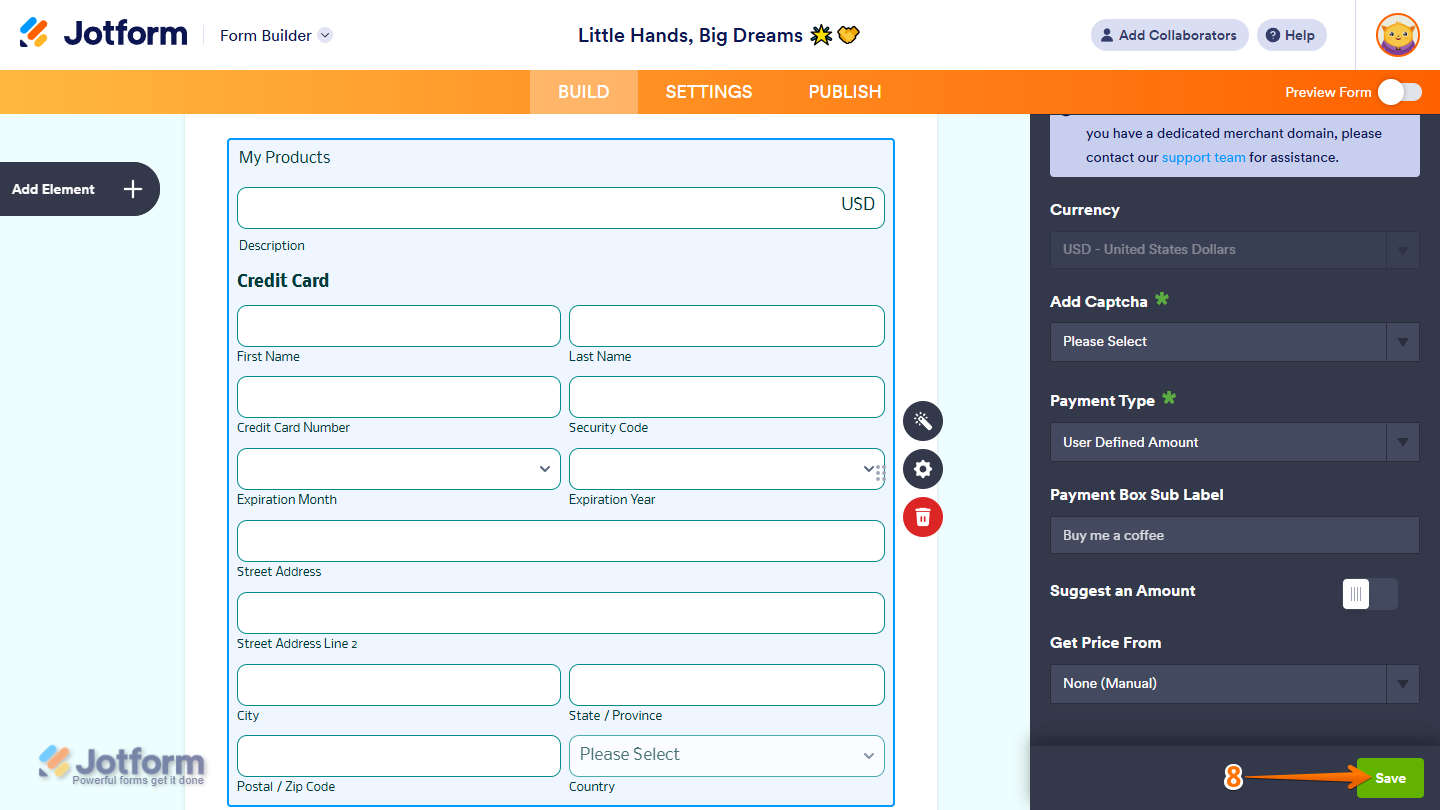Click the City input field

[399, 685]
